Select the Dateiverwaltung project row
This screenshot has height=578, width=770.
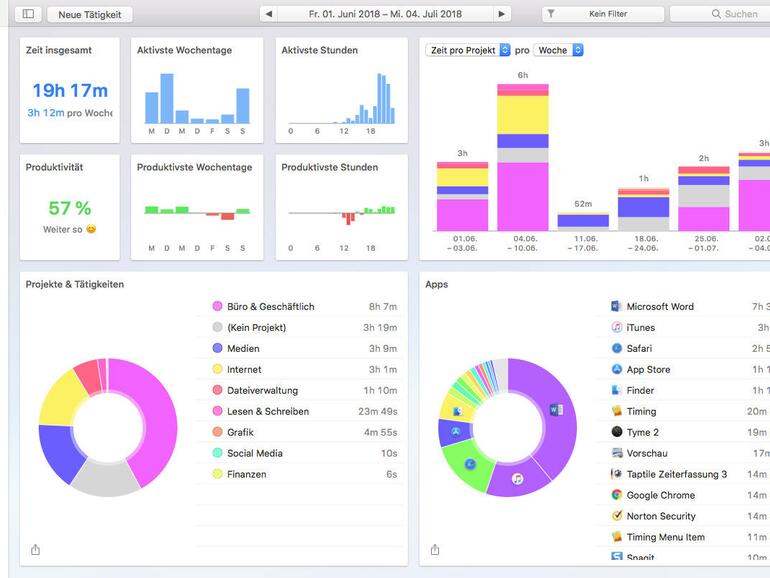[x=300, y=390]
